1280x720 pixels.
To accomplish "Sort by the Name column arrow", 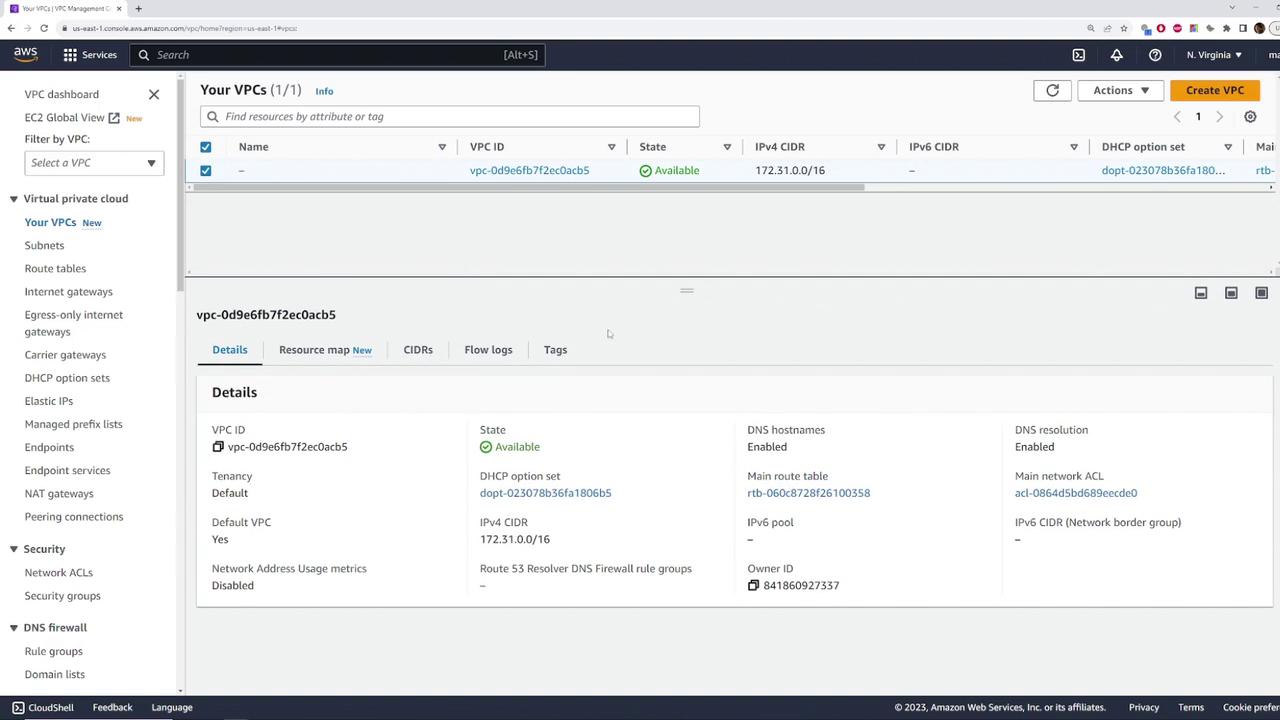I will pyautogui.click(x=442, y=147).
